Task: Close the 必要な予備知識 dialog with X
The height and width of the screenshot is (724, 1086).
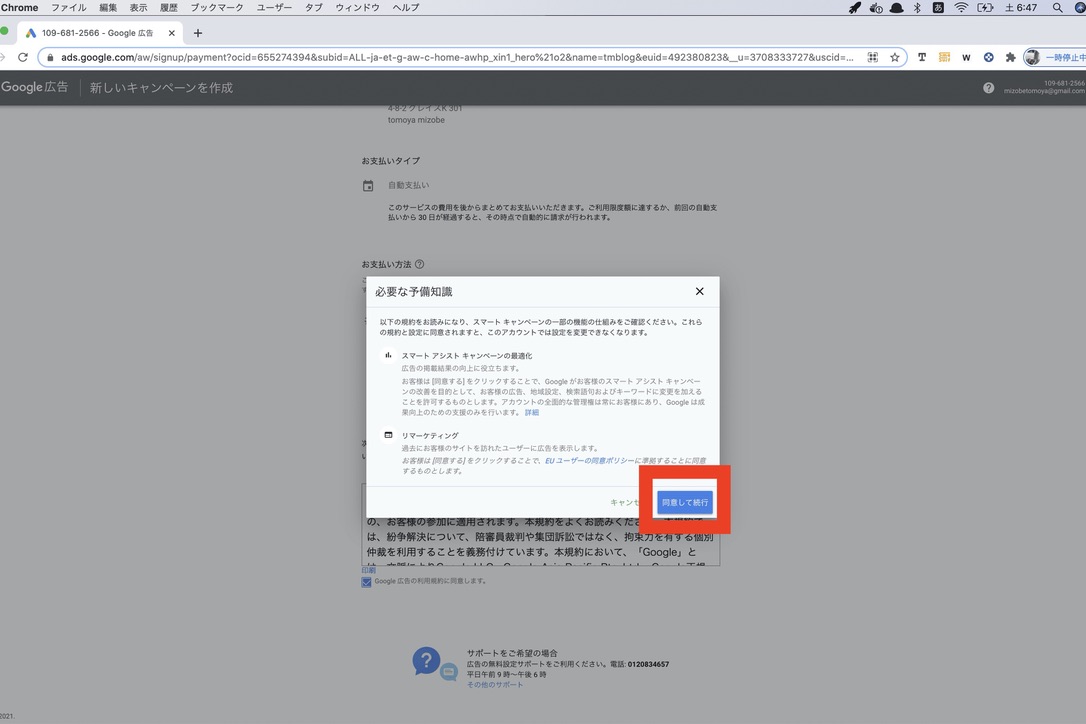Action: coord(700,292)
